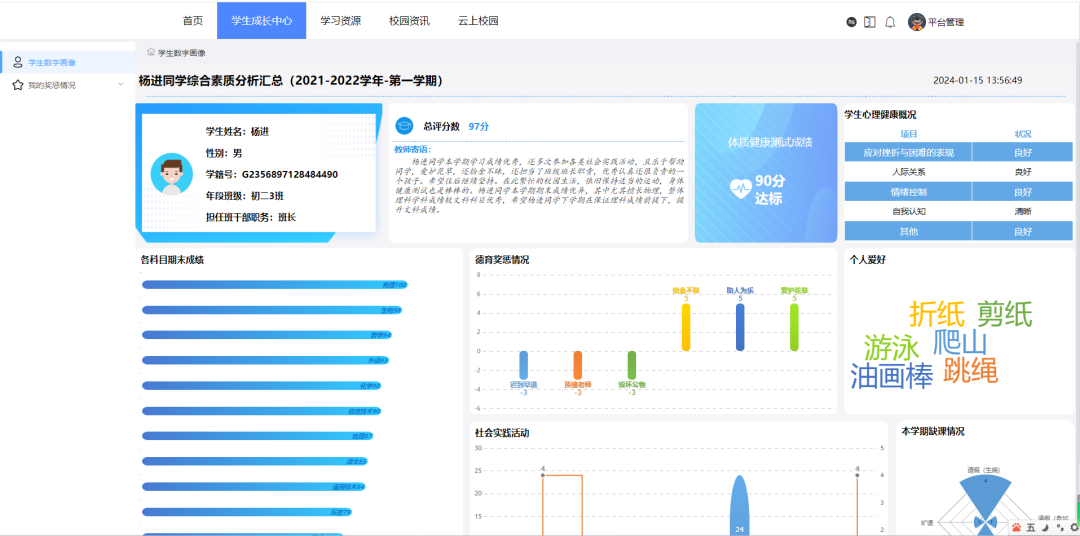Toggle the moon icon in IME toolbar
This screenshot has height=536, width=1080.
click(1046, 526)
